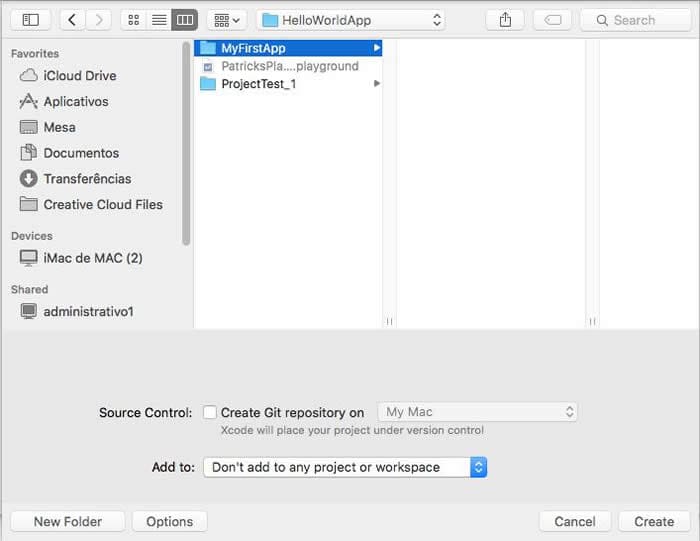Focus the Search field
This screenshot has height=541, width=700.
pos(636,20)
